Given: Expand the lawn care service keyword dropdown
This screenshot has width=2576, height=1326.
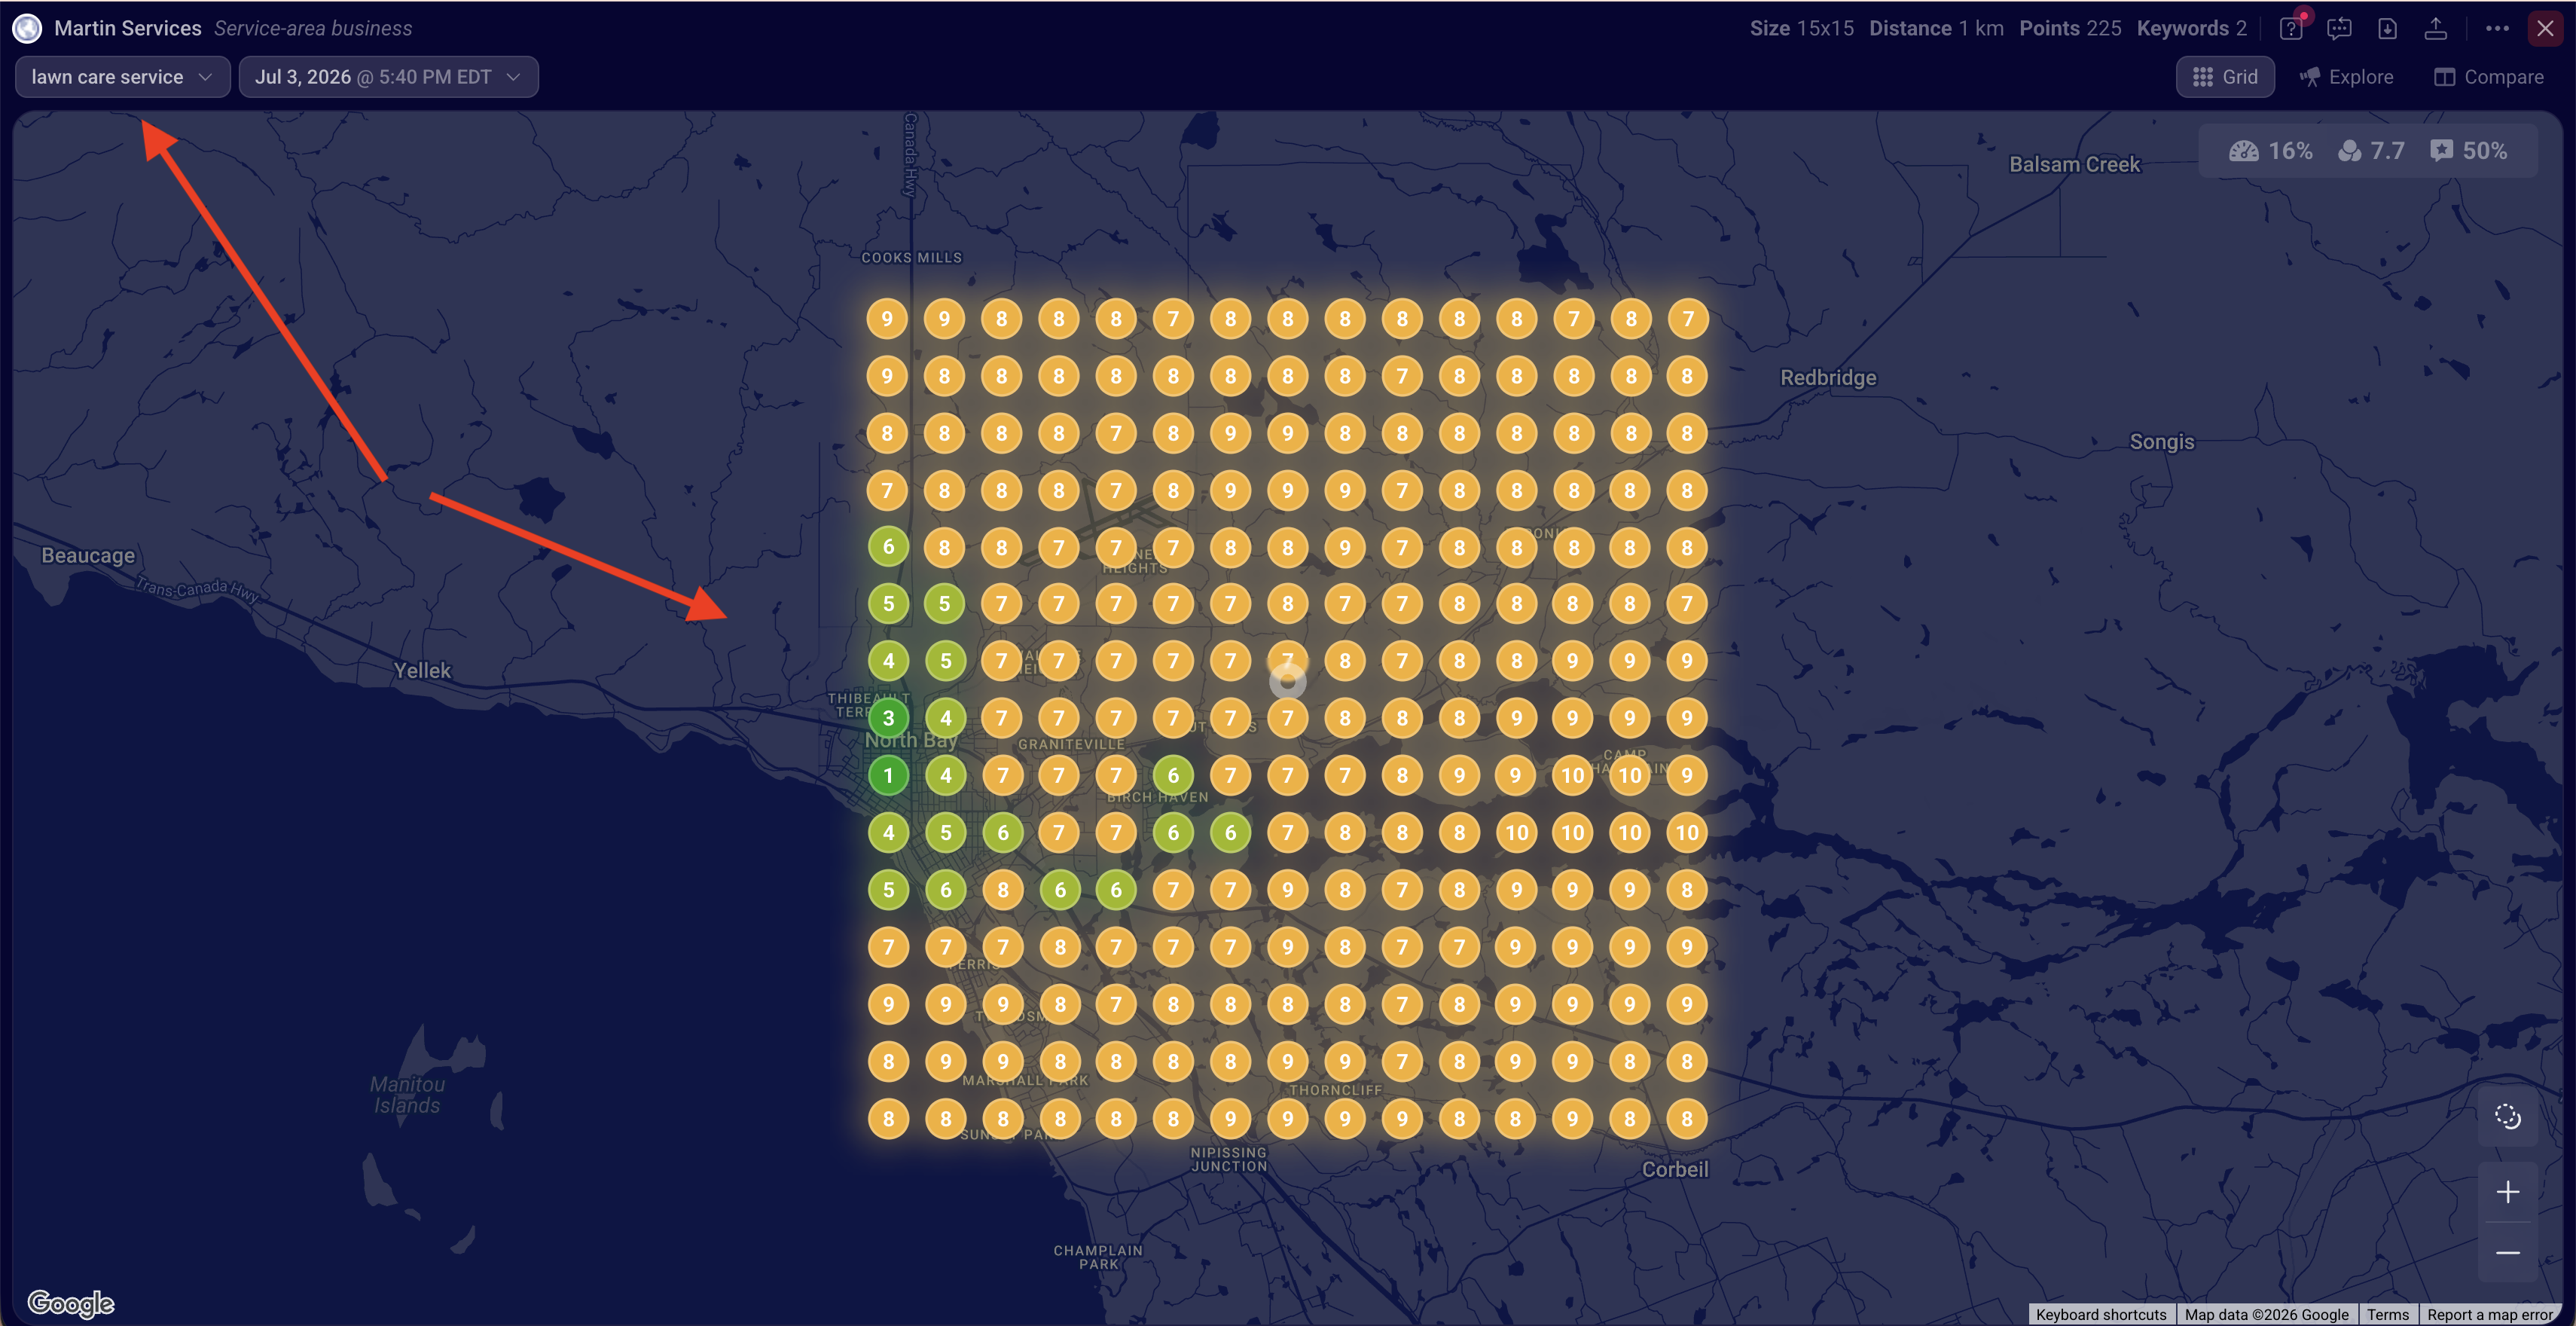Looking at the screenshot, I should click(122, 77).
